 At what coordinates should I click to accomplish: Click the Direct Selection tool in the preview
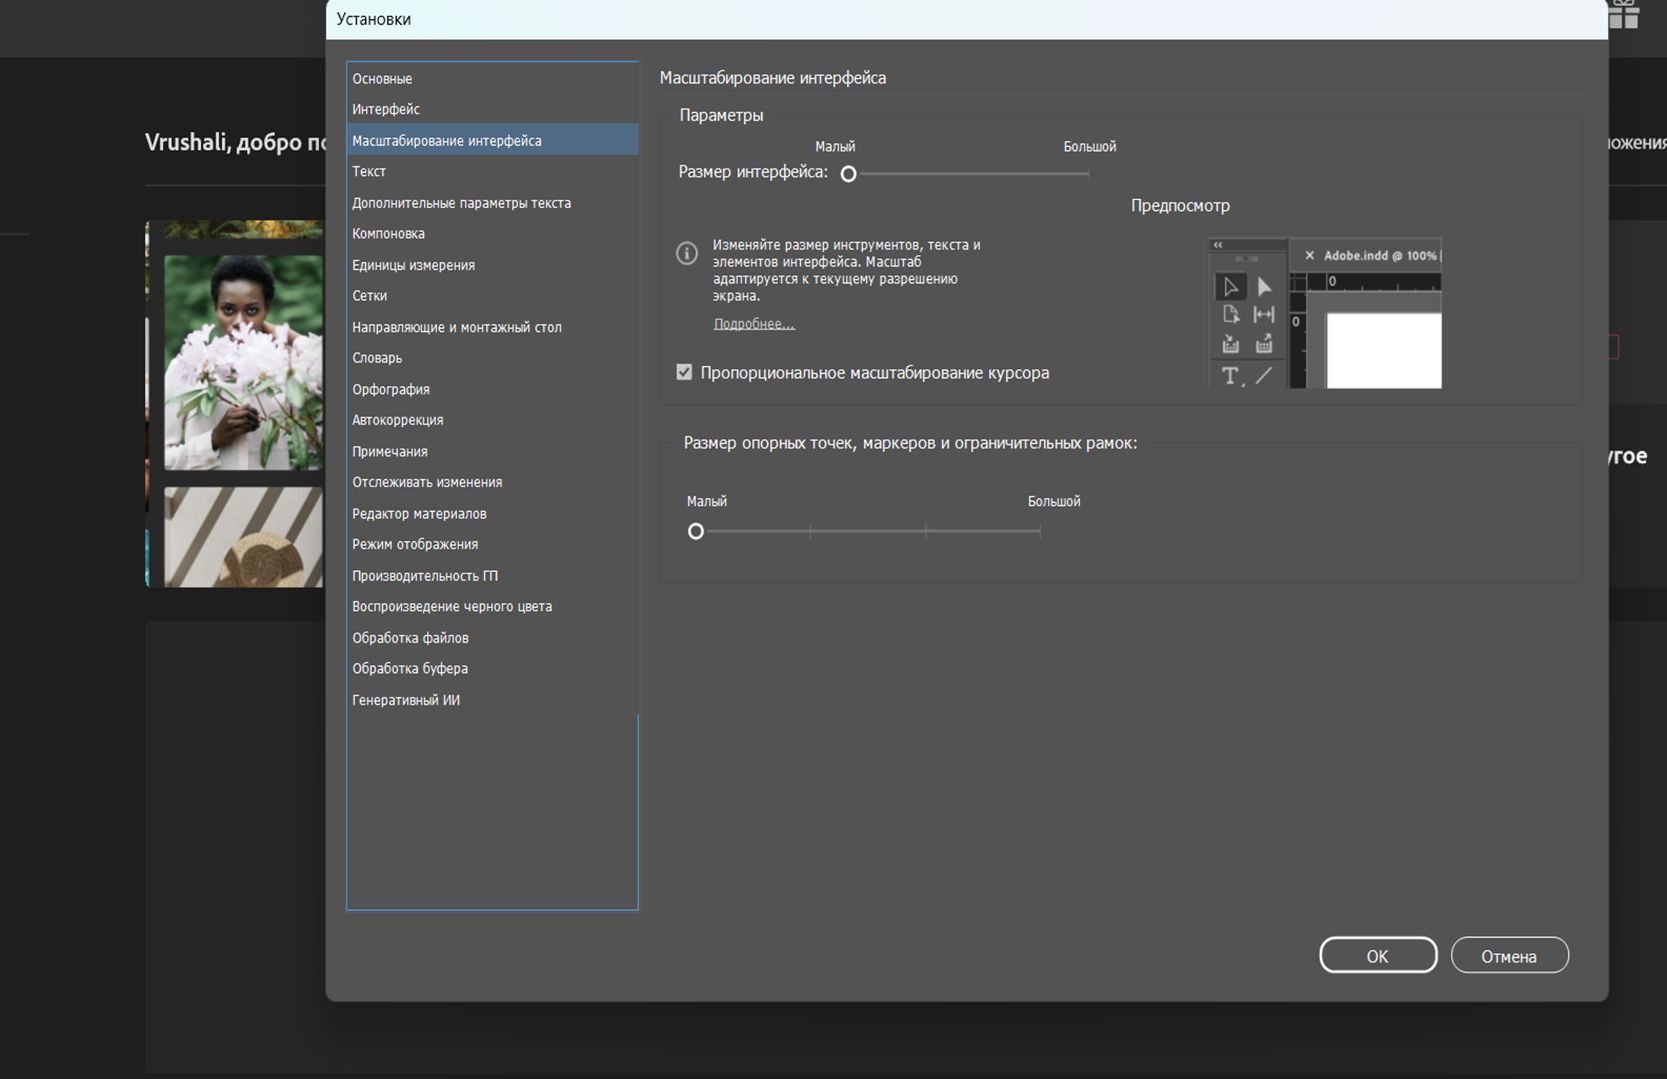1264,287
